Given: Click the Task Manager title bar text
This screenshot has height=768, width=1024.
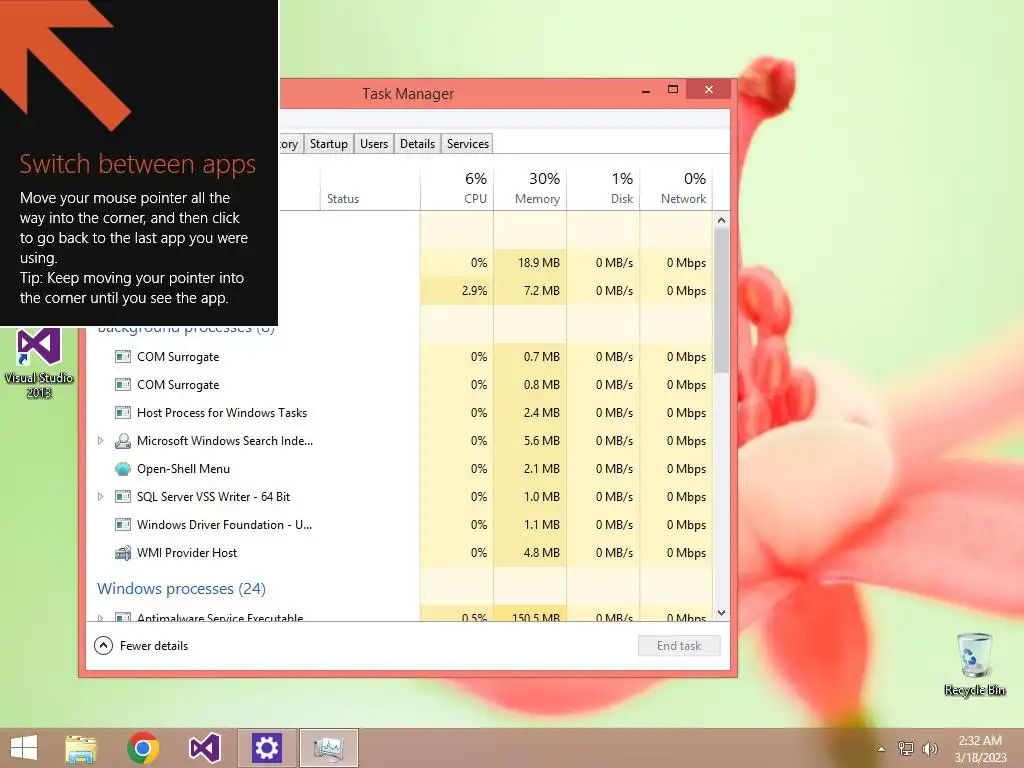Looking at the screenshot, I should tap(408, 94).
